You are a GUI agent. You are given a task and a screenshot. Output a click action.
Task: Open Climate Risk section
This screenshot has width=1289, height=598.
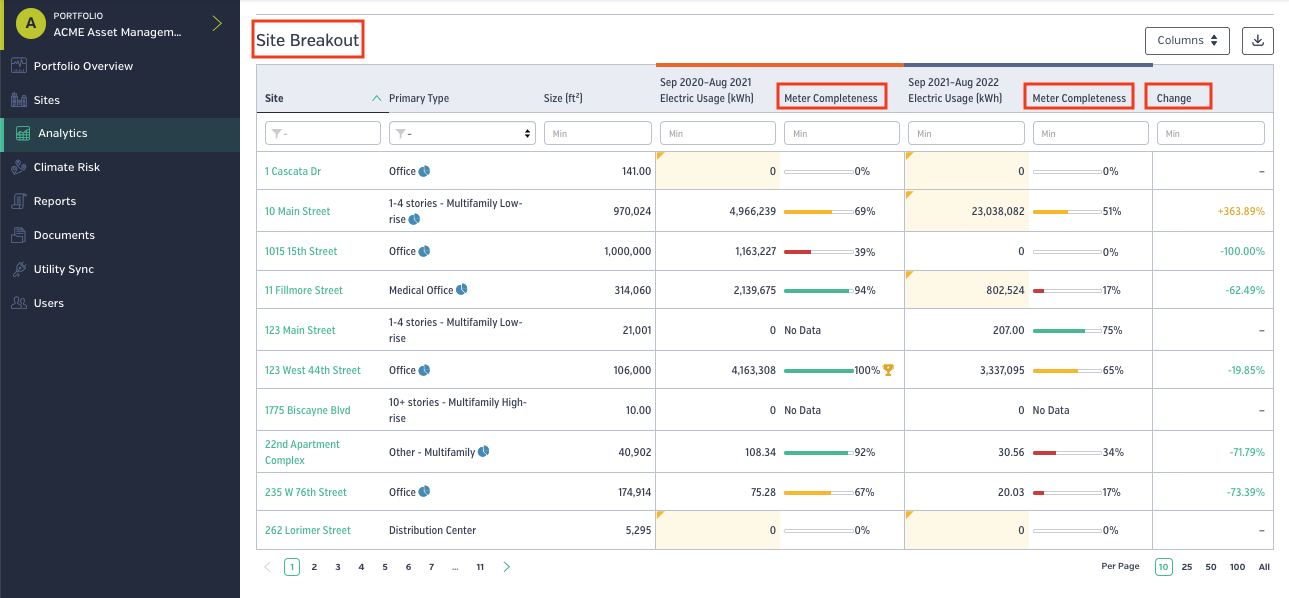[x=67, y=167]
